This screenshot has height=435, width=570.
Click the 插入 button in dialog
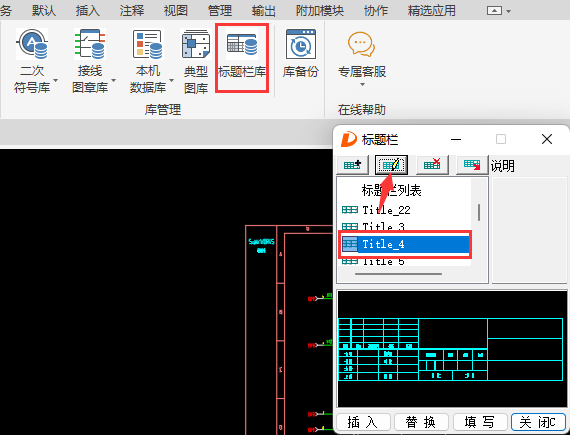[363, 422]
